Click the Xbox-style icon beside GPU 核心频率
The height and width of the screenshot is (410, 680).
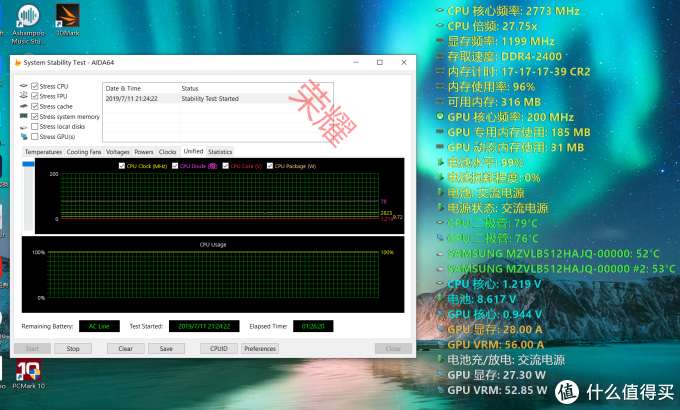440,117
